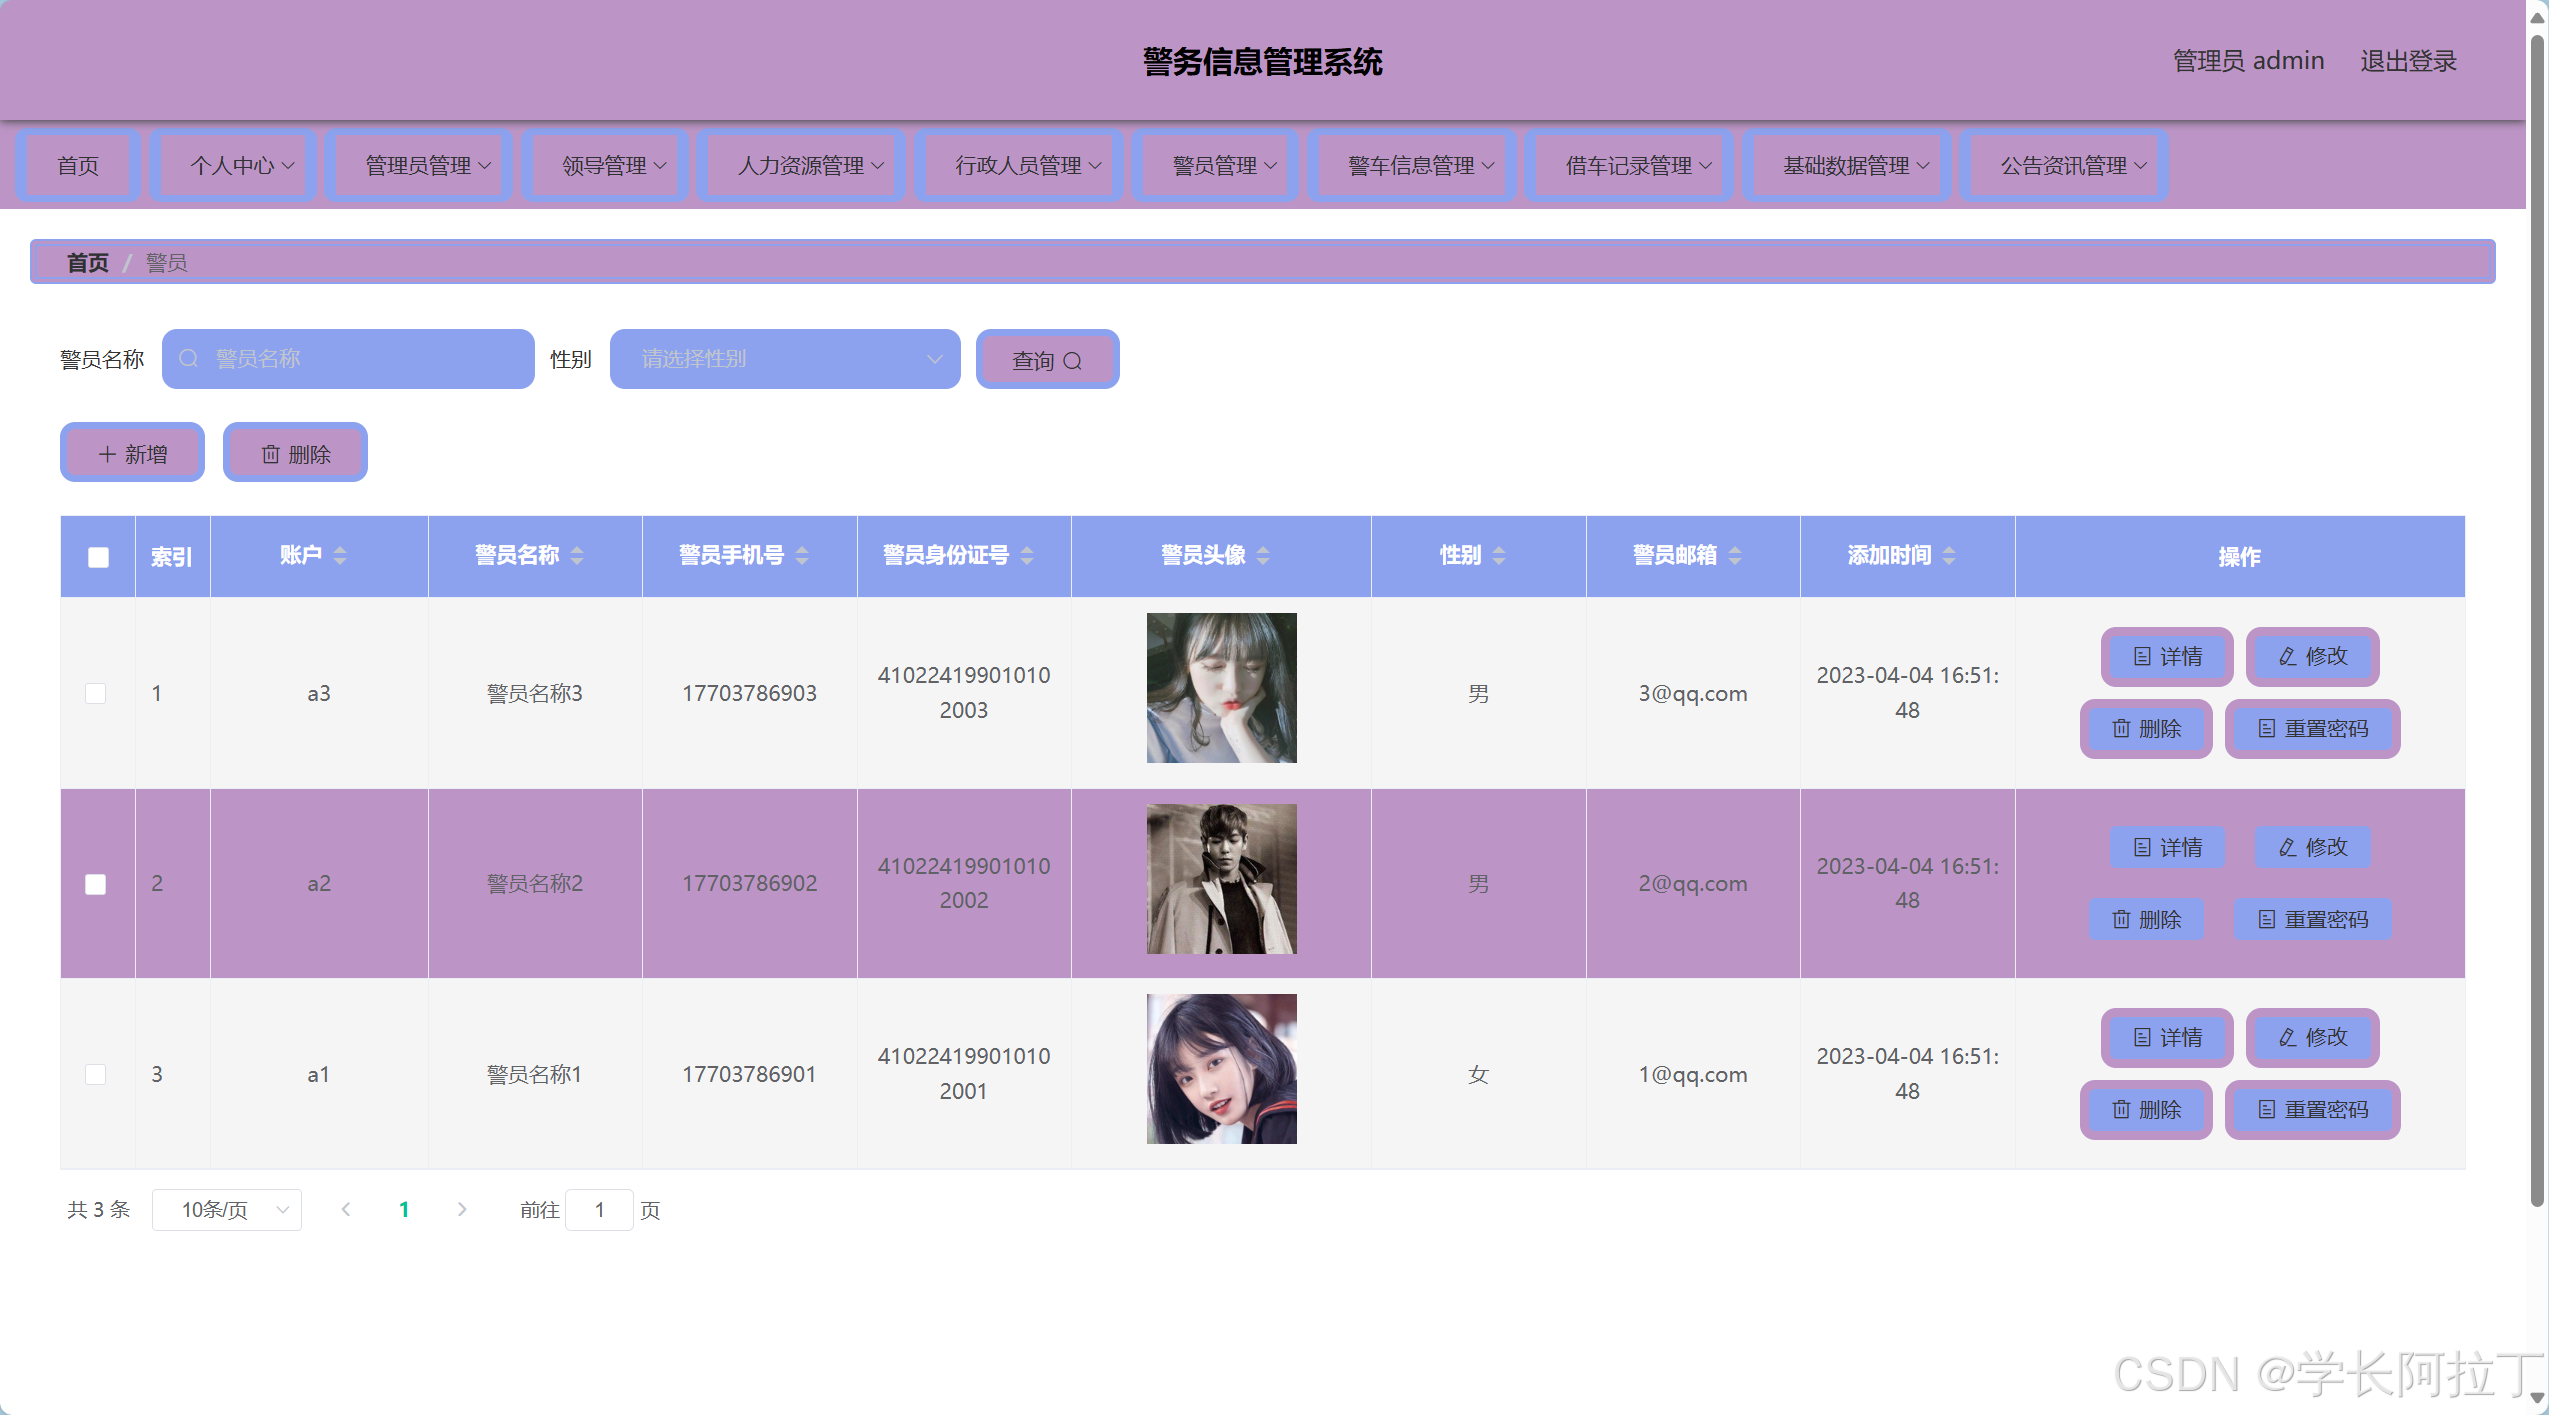Image resolution: width=2549 pixels, height=1415 pixels.
Task: Open 详情 for account a3
Action: coord(2167,657)
